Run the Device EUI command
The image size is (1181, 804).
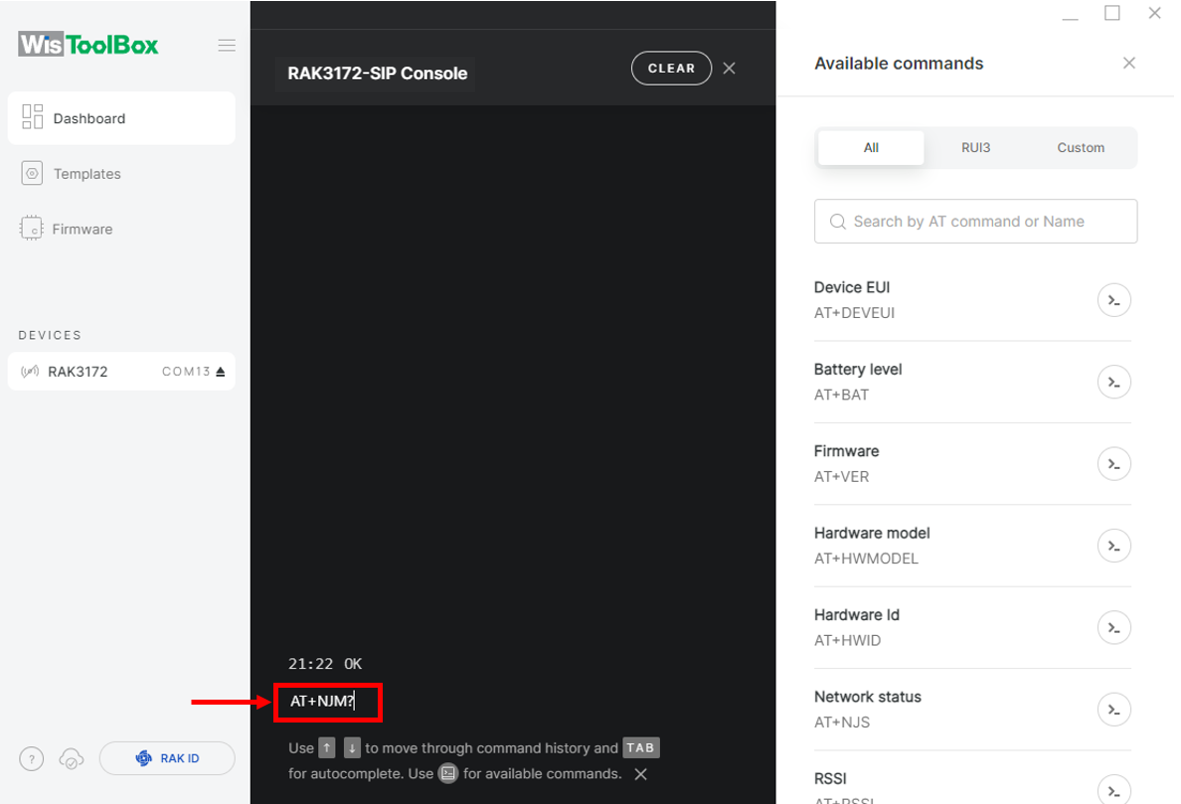[1114, 301]
